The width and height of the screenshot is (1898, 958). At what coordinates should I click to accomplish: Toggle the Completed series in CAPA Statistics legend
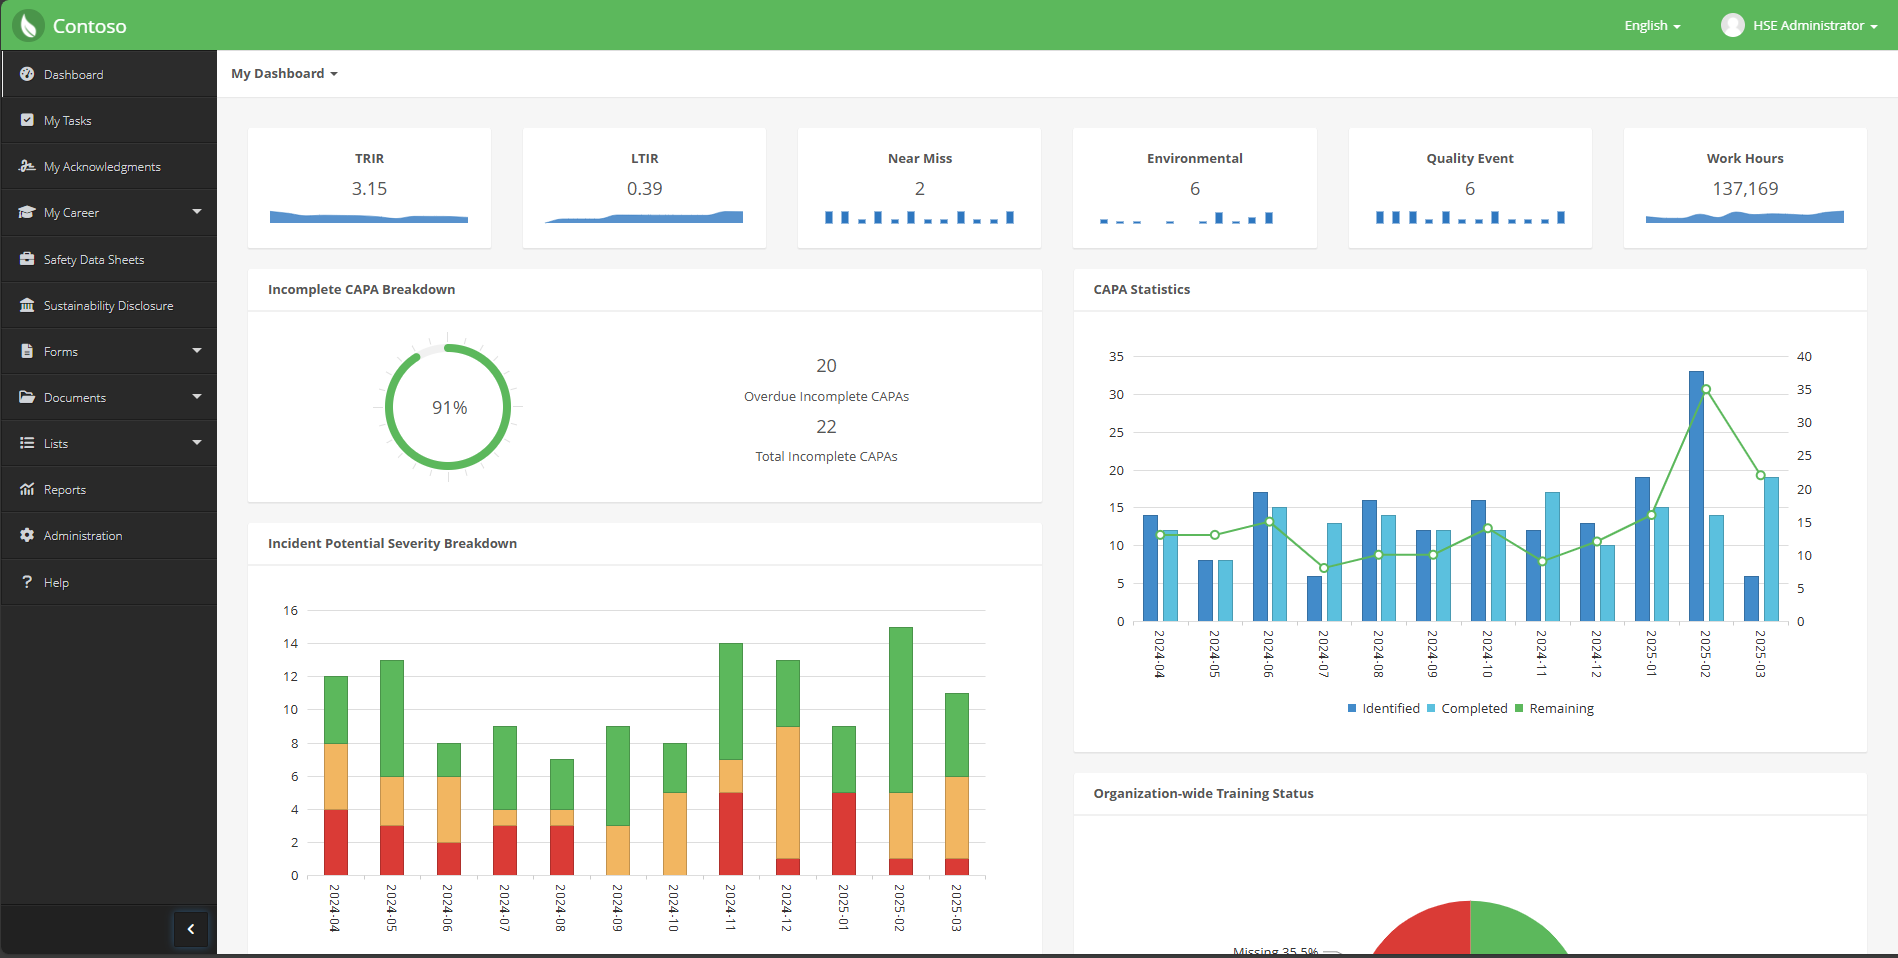[x=1469, y=708]
